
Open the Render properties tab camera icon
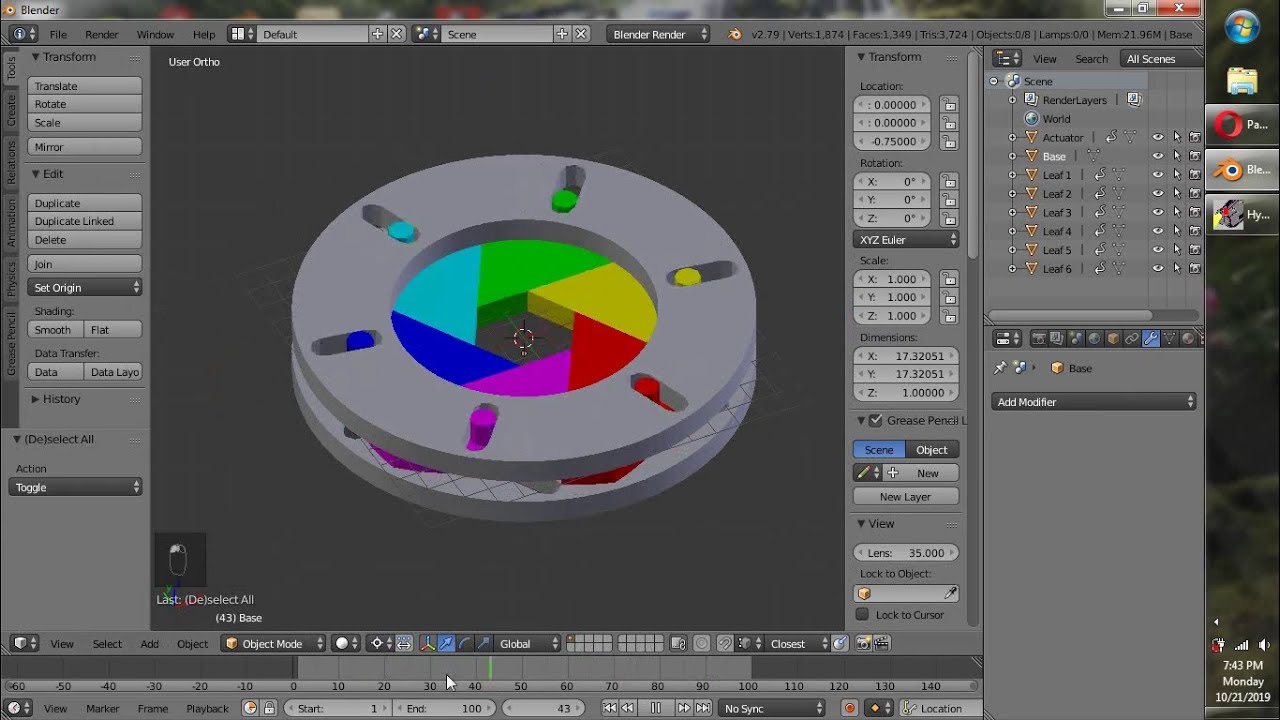tap(1039, 338)
